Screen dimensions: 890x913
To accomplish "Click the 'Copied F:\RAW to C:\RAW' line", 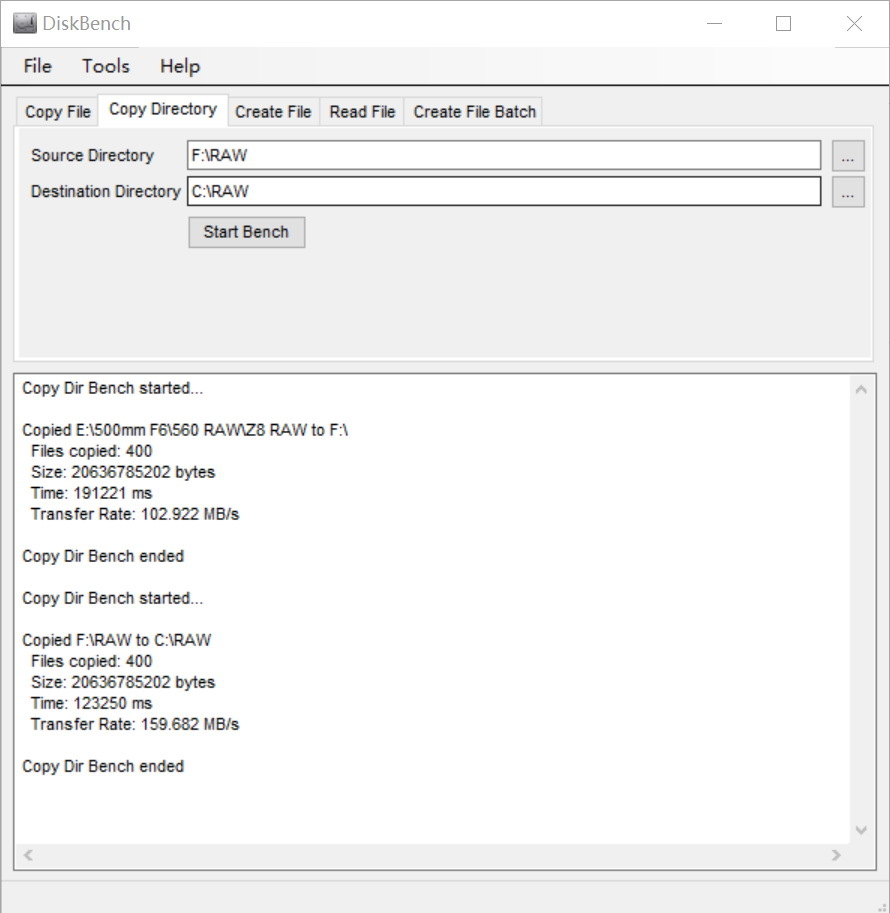I will pyautogui.click(x=116, y=640).
